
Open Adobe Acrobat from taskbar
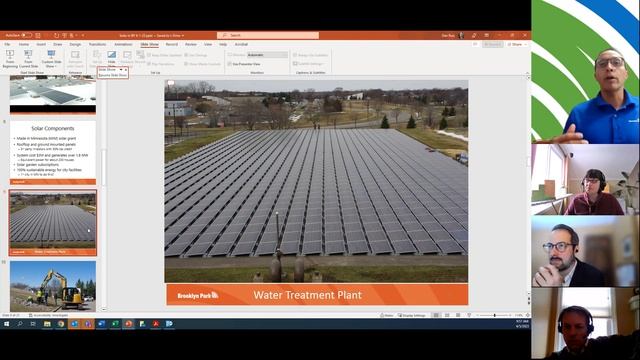point(156,324)
